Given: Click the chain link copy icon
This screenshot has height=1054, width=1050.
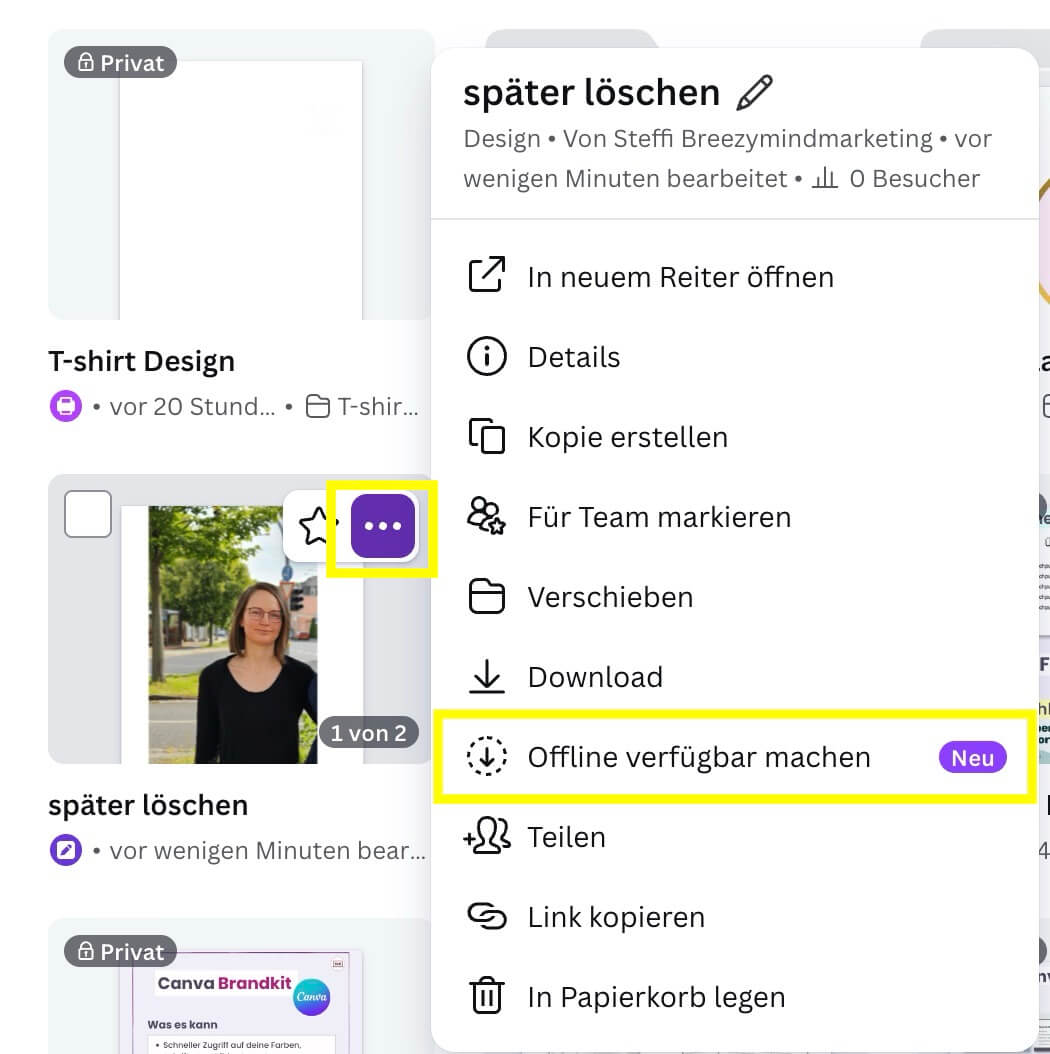Looking at the screenshot, I should [487, 917].
